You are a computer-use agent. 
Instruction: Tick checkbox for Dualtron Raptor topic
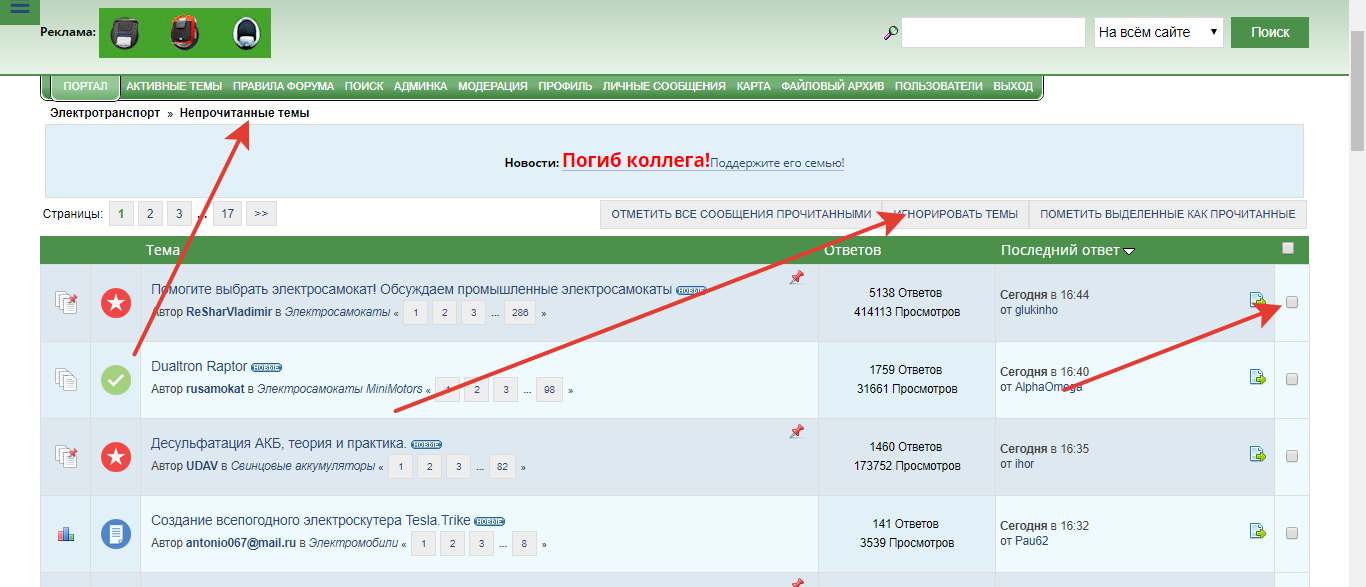pyautogui.click(x=1292, y=379)
